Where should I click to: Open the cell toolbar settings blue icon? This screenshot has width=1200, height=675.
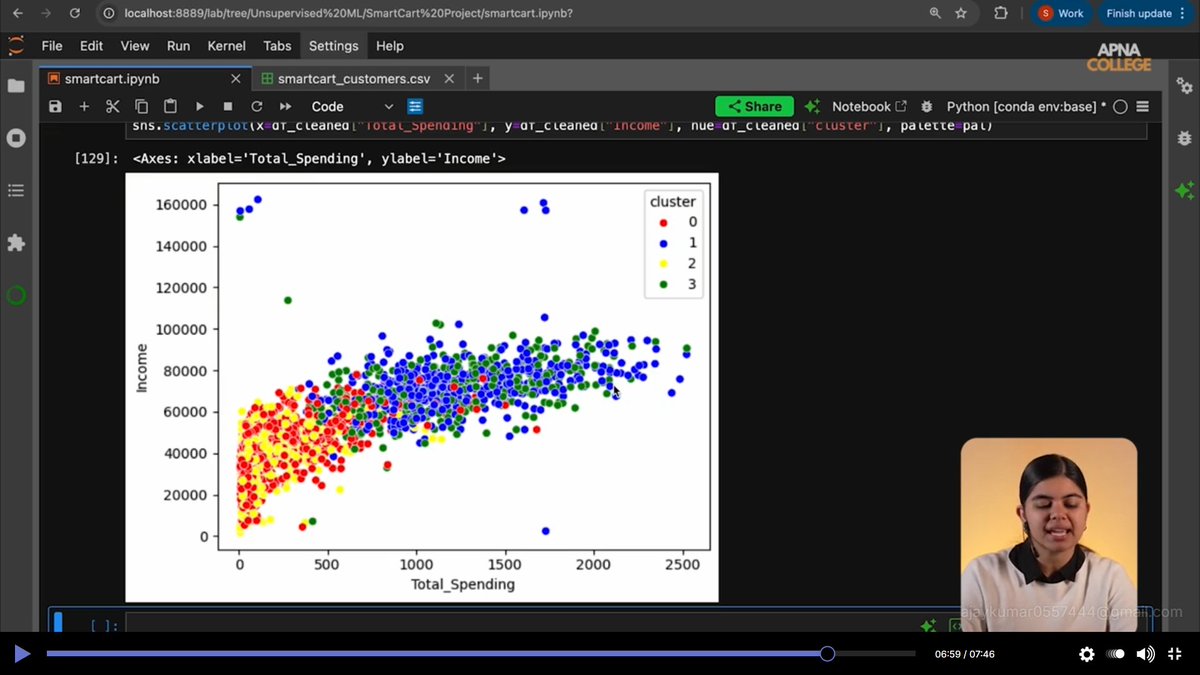415,106
